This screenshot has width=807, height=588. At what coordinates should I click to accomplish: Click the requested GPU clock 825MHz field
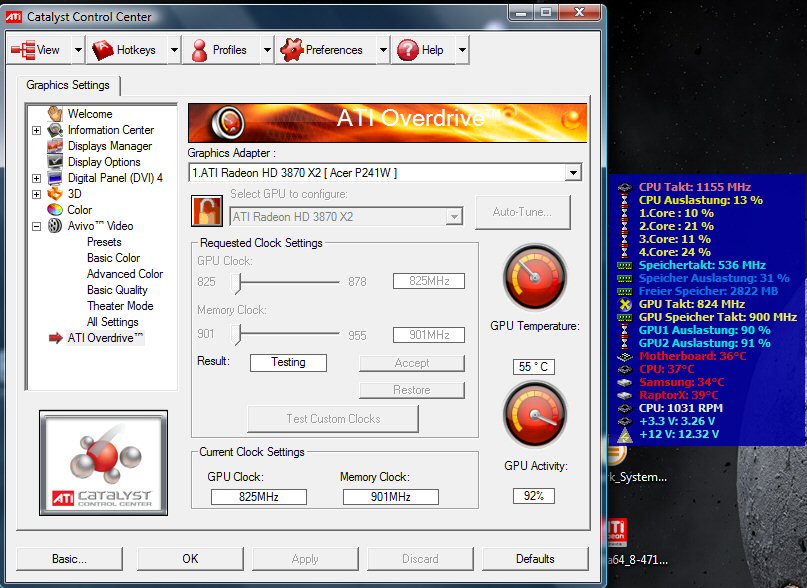(429, 281)
